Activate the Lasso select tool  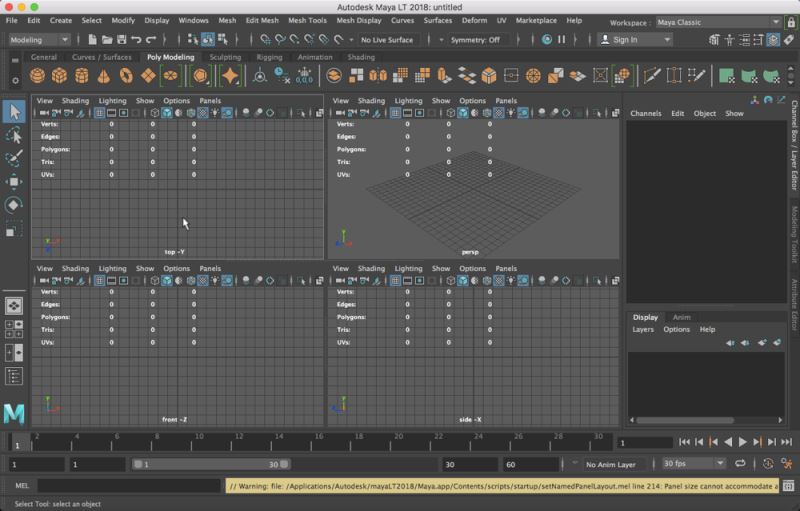point(14,135)
